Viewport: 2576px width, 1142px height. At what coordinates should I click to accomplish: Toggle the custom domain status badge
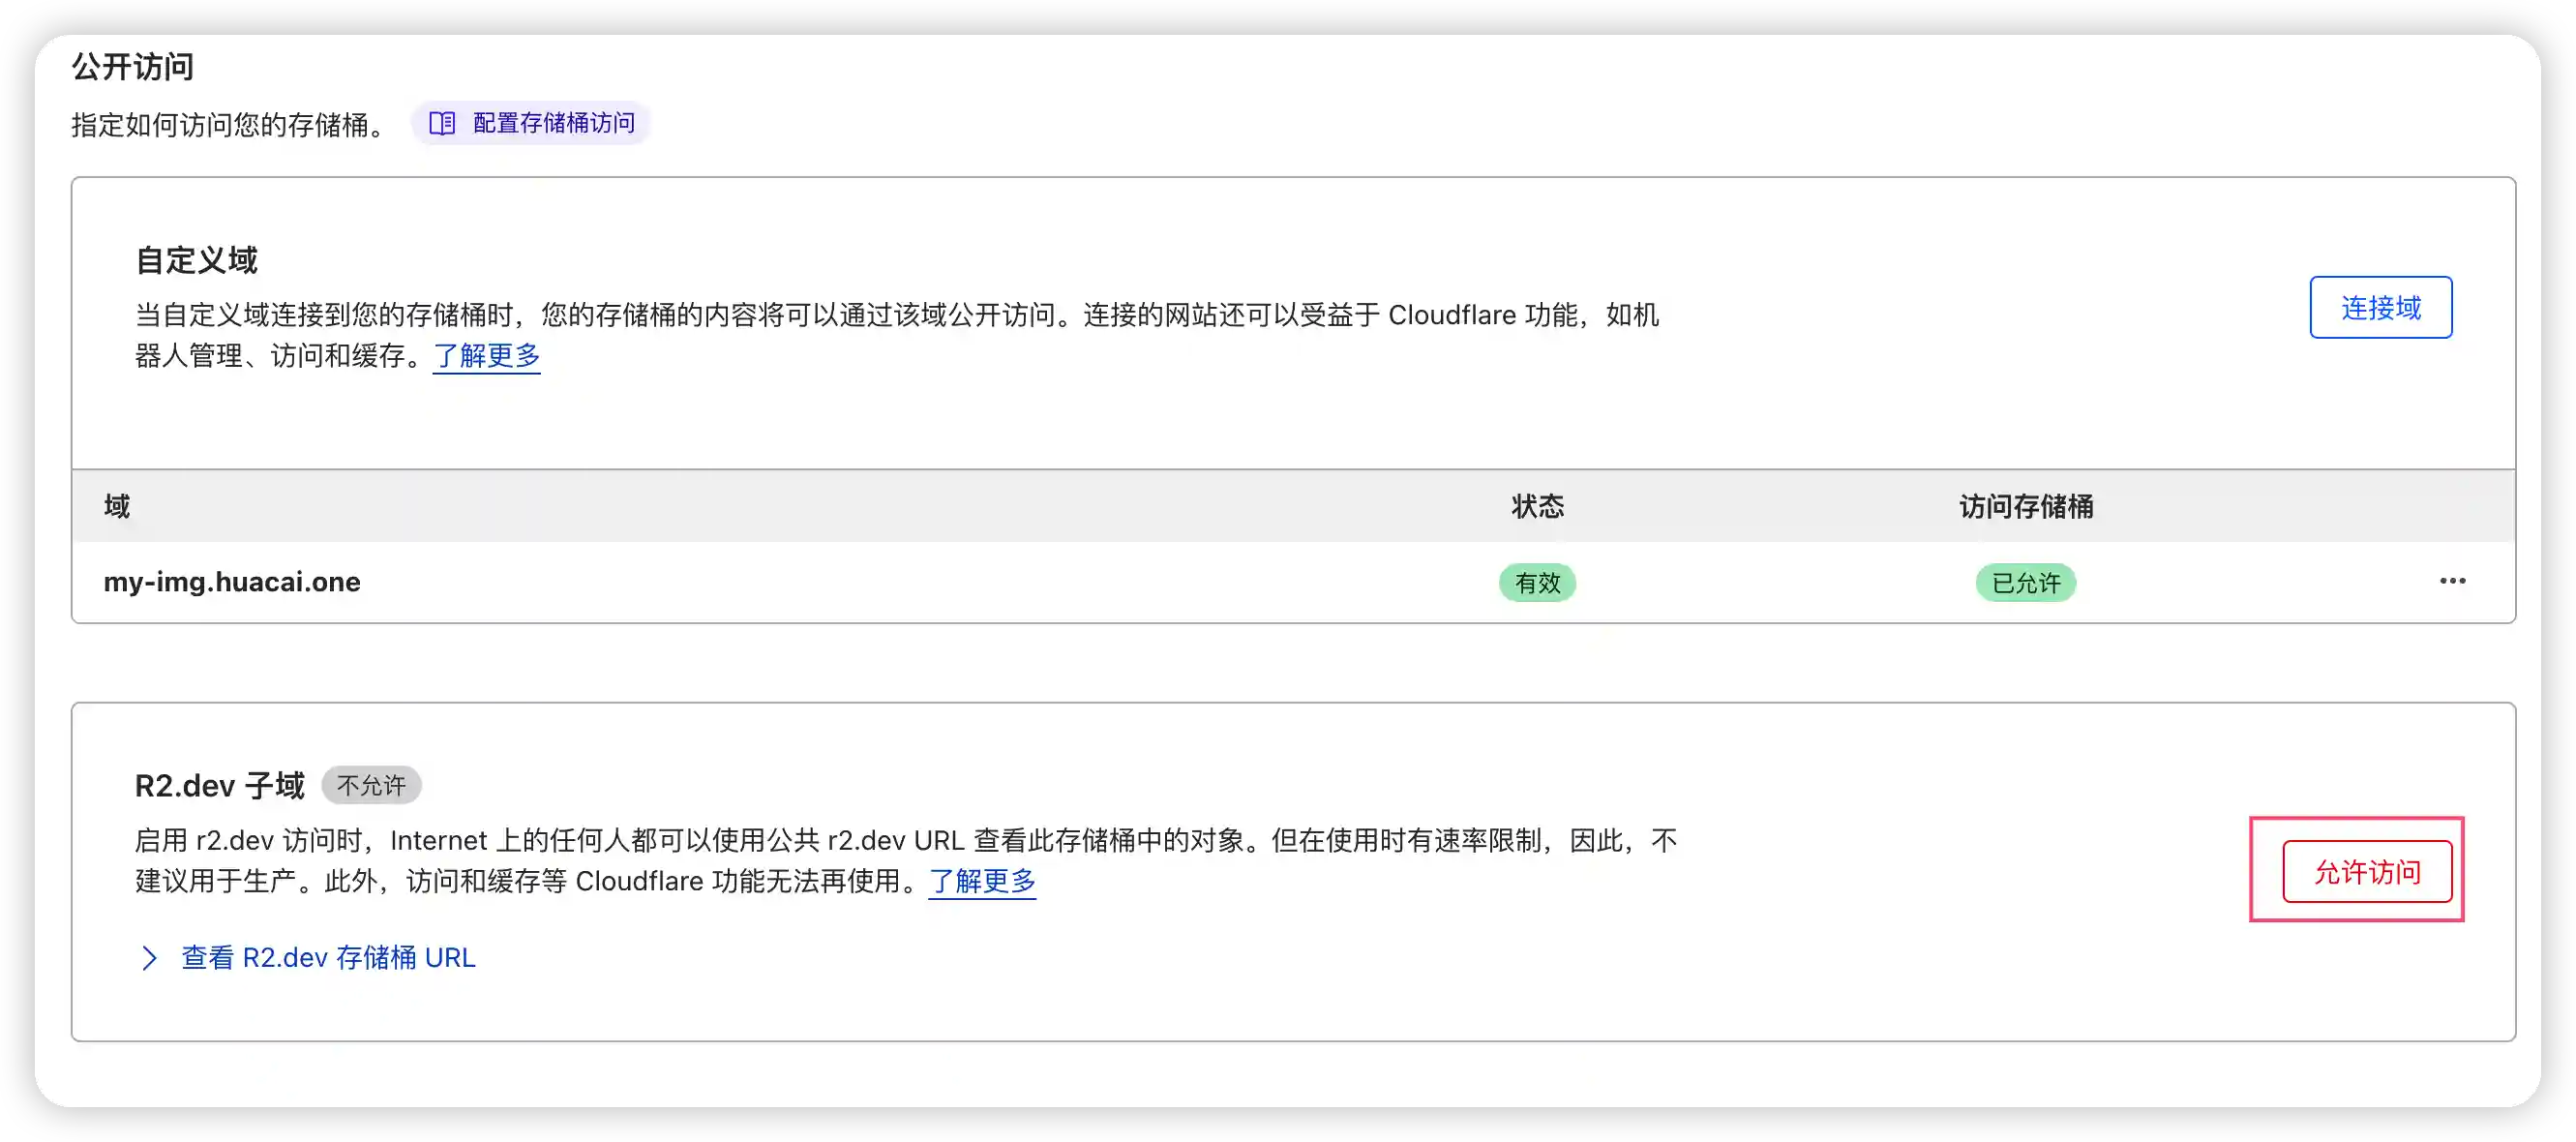pos(1537,582)
